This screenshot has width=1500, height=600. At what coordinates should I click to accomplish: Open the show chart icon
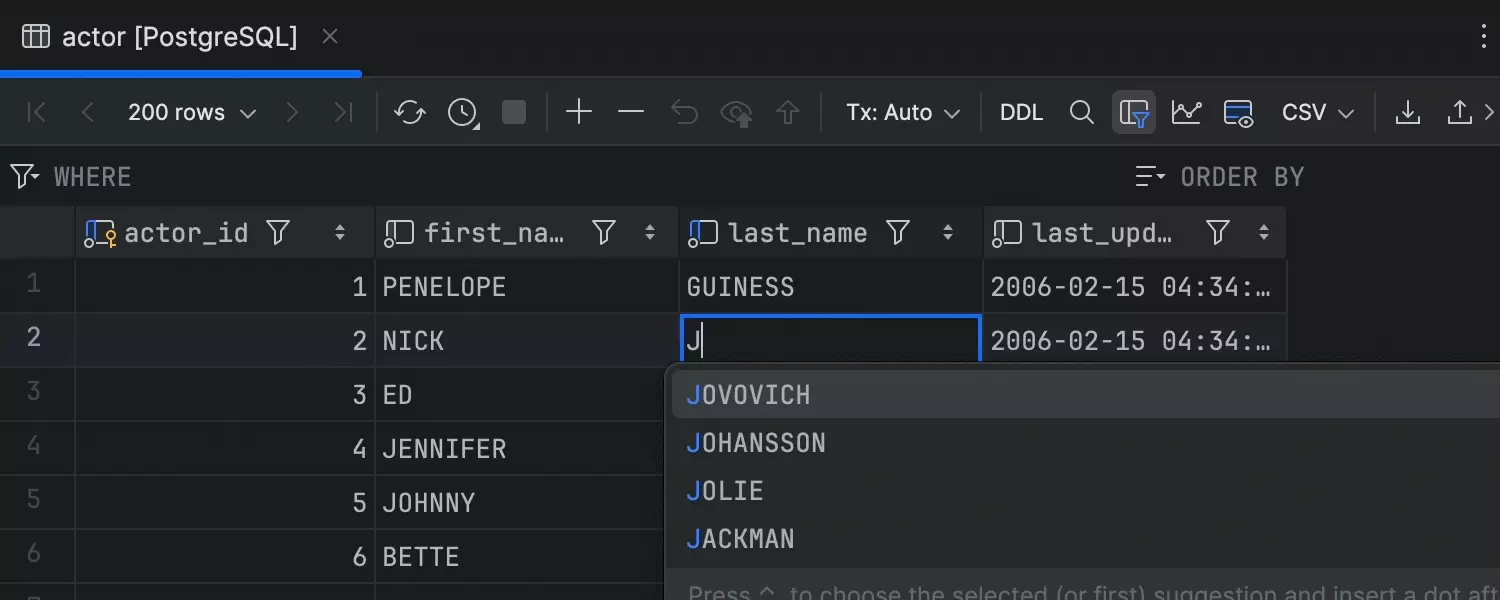click(x=1186, y=113)
